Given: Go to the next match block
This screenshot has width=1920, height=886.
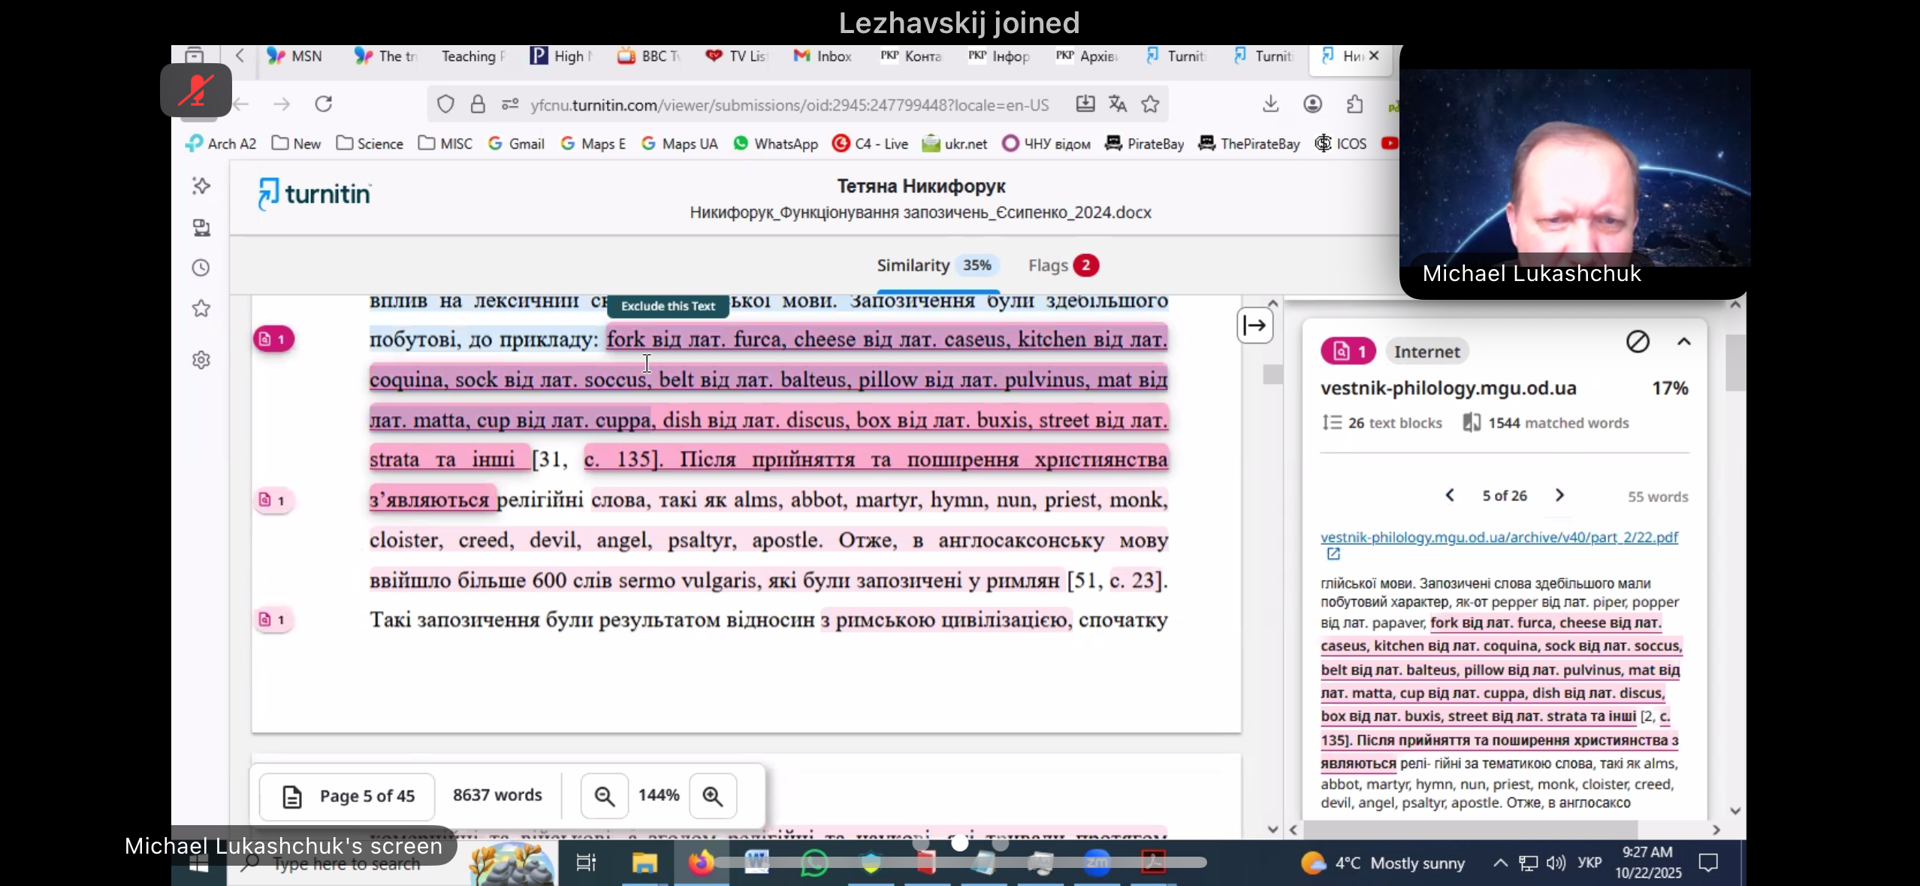Looking at the screenshot, I should click(x=1560, y=495).
